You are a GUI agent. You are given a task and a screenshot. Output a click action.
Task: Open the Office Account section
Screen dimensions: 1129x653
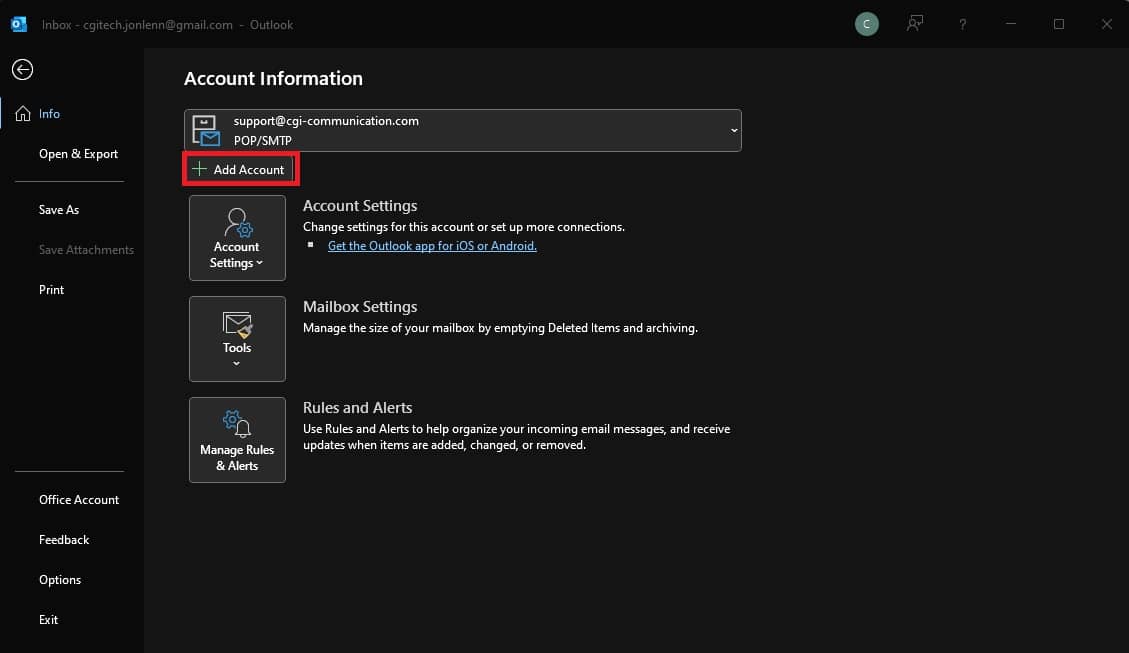78,499
